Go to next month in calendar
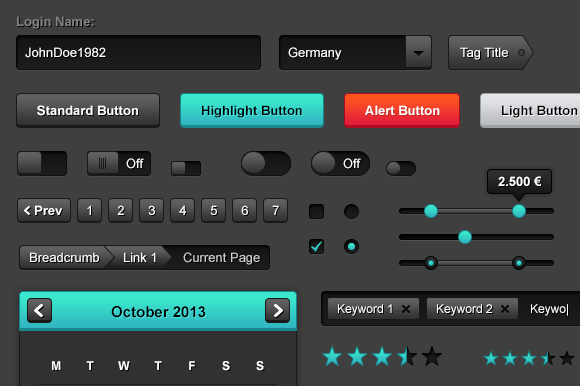Screen dimensions: 580x386 (277, 311)
